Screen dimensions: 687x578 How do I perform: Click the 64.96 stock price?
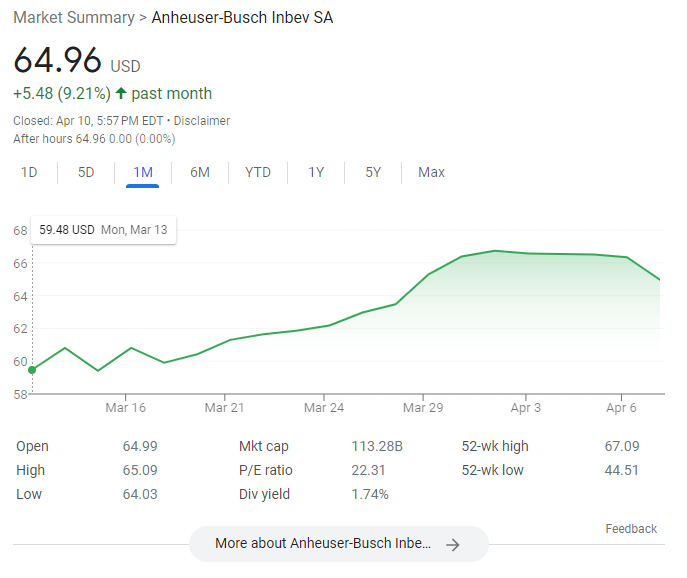[x=57, y=60]
